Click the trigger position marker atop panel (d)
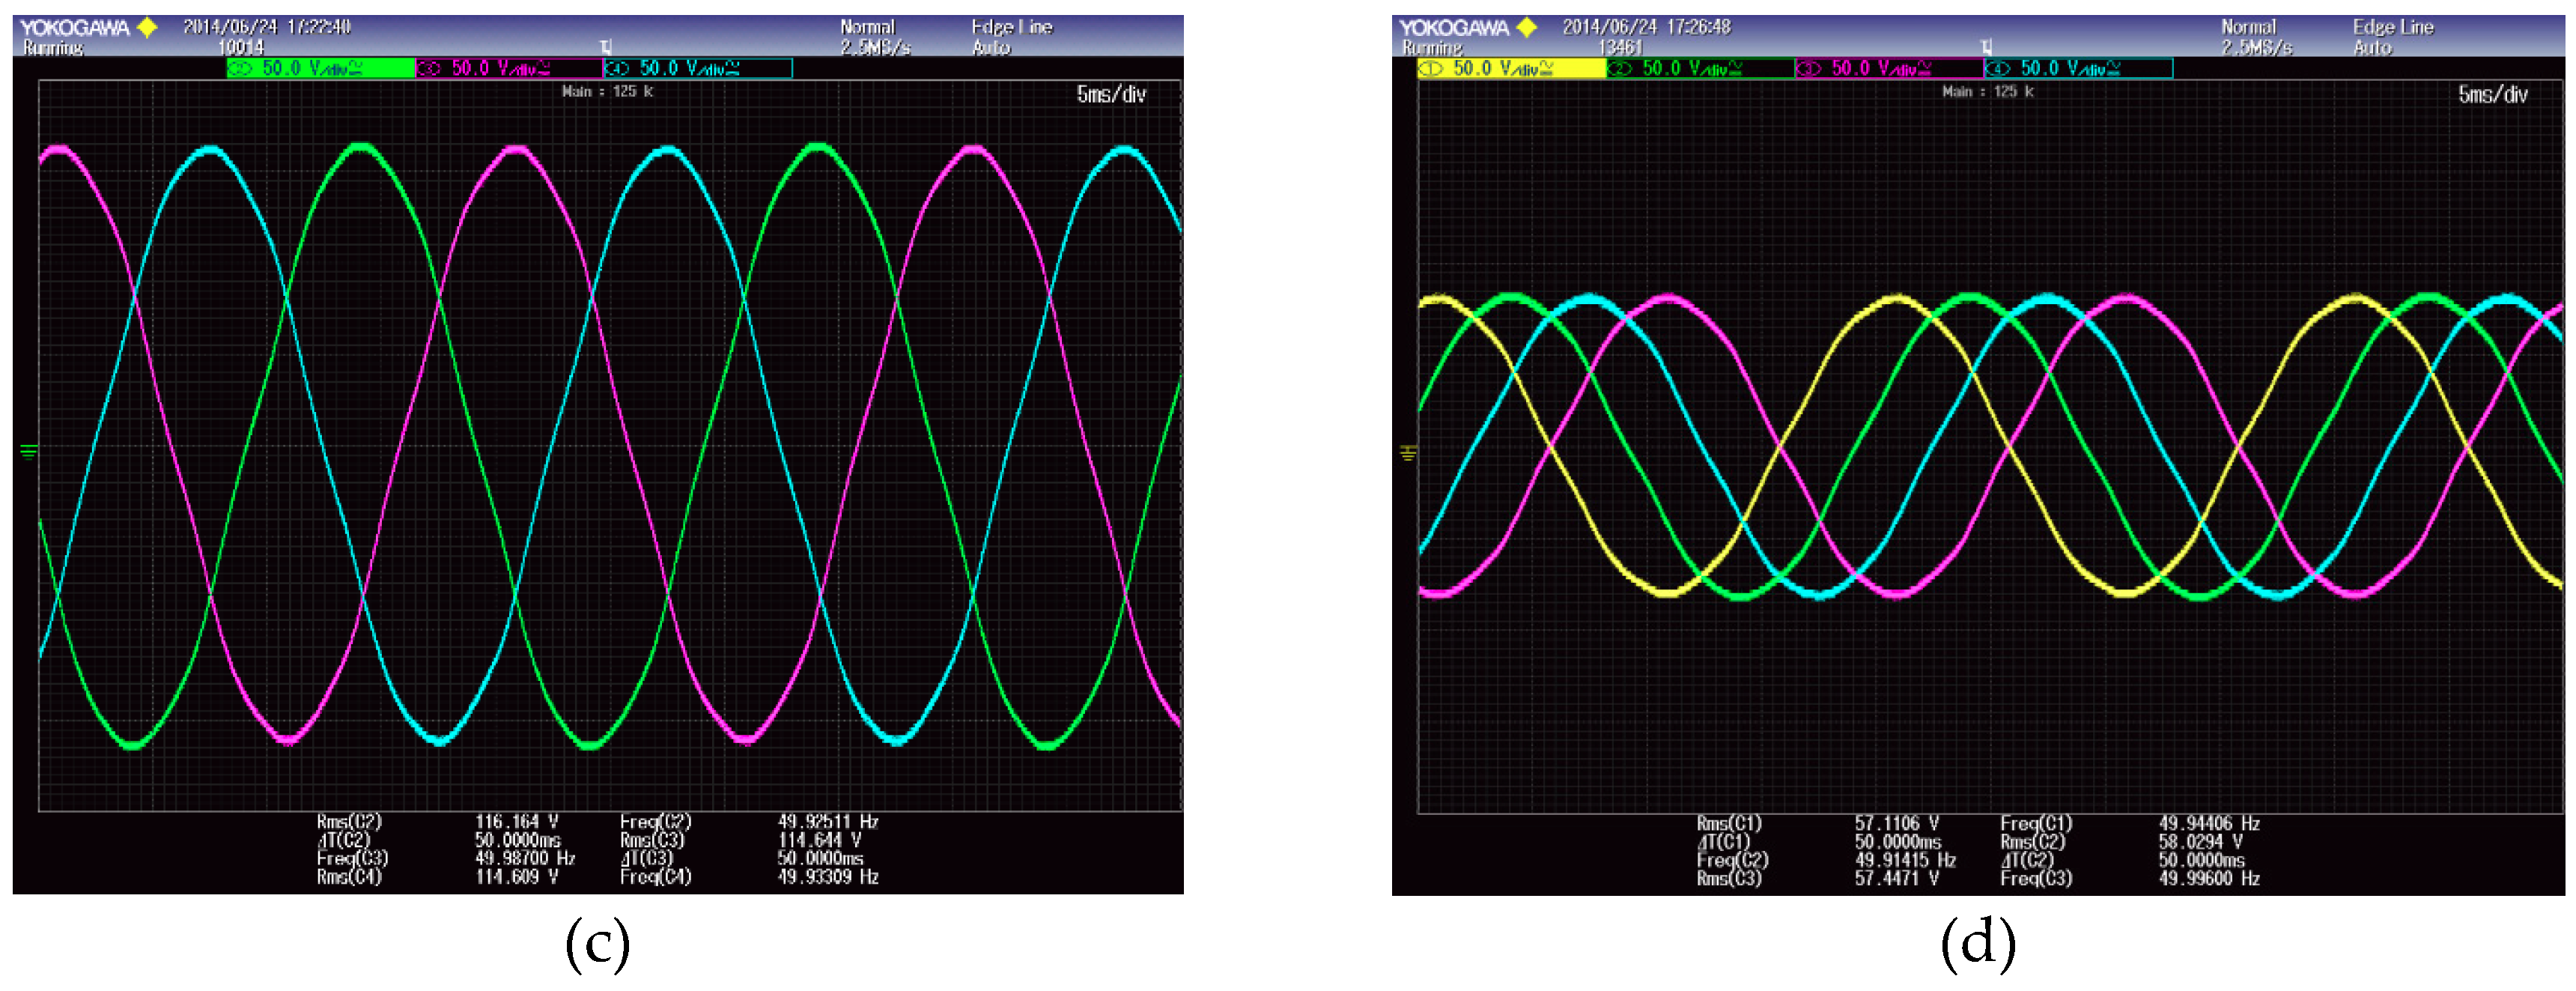2576x991 pixels. (x=1986, y=47)
